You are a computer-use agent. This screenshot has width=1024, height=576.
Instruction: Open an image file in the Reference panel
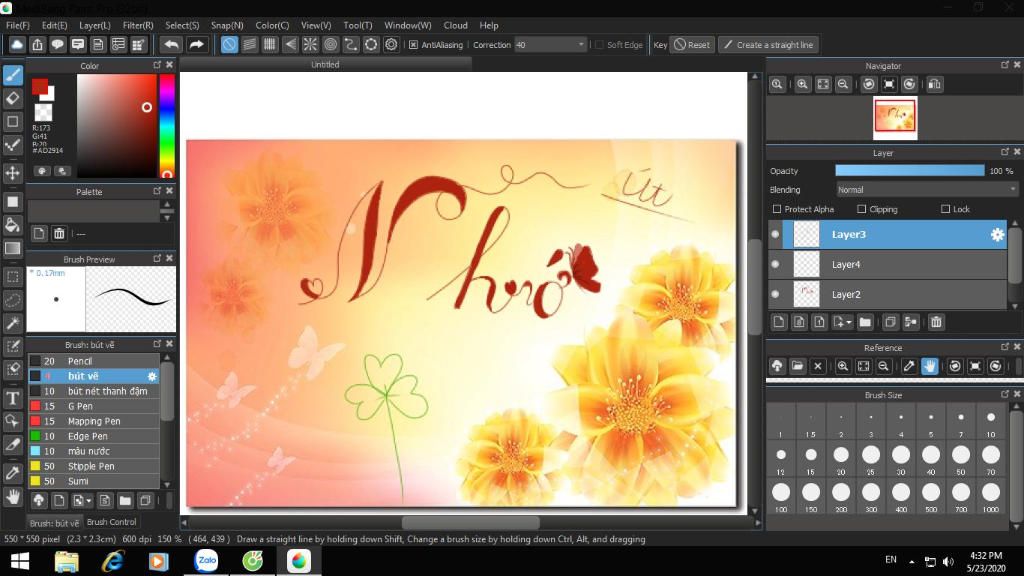[797, 366]
